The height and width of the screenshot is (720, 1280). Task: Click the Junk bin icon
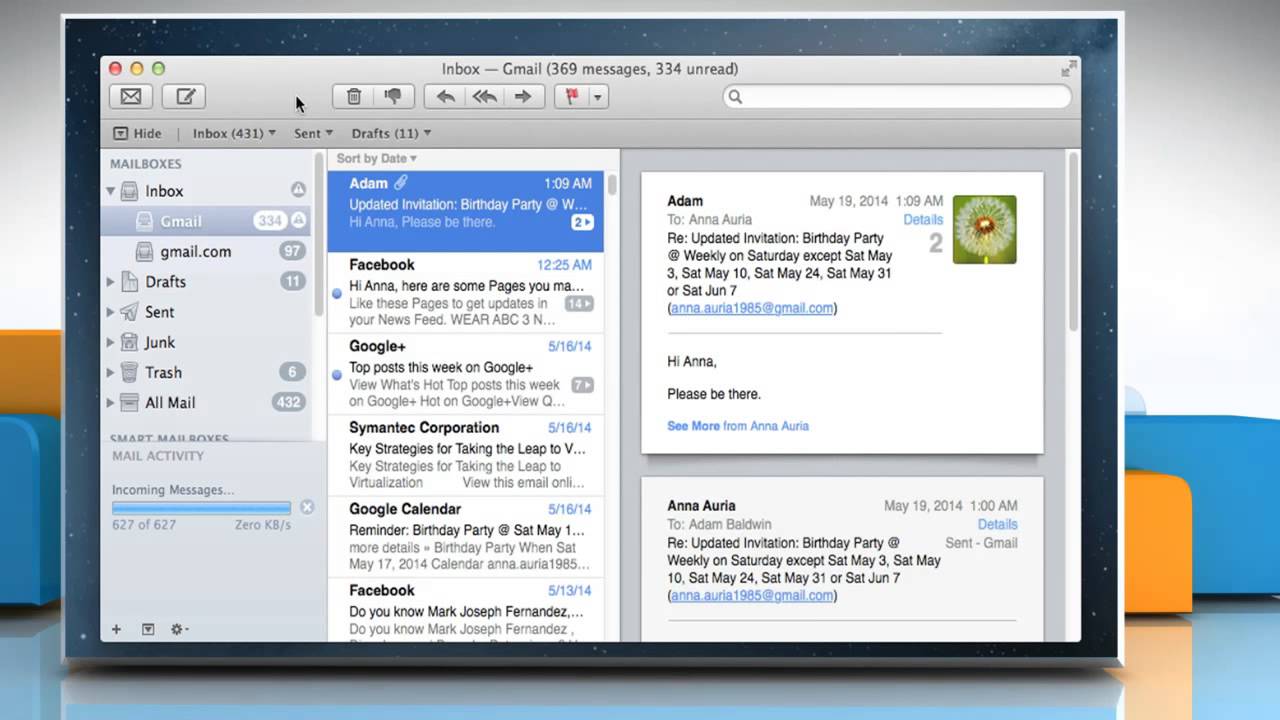click(129, 342)
